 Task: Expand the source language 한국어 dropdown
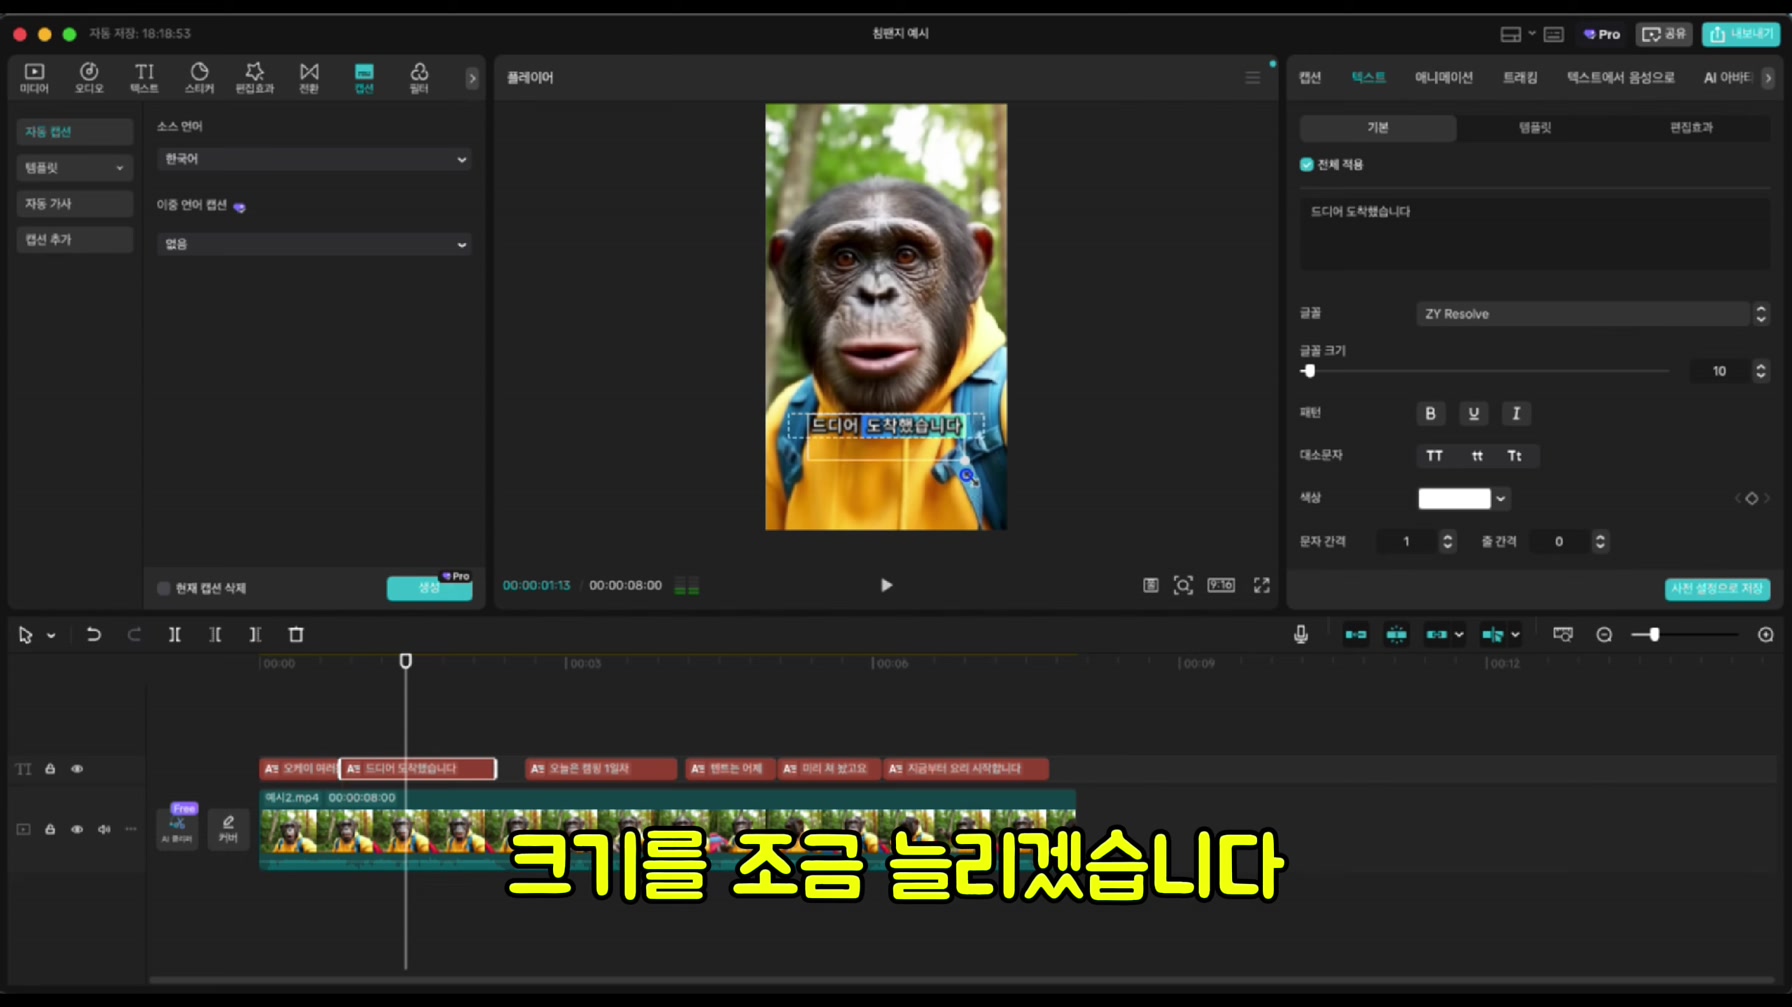pyautogui.click(x=313, y=159)
